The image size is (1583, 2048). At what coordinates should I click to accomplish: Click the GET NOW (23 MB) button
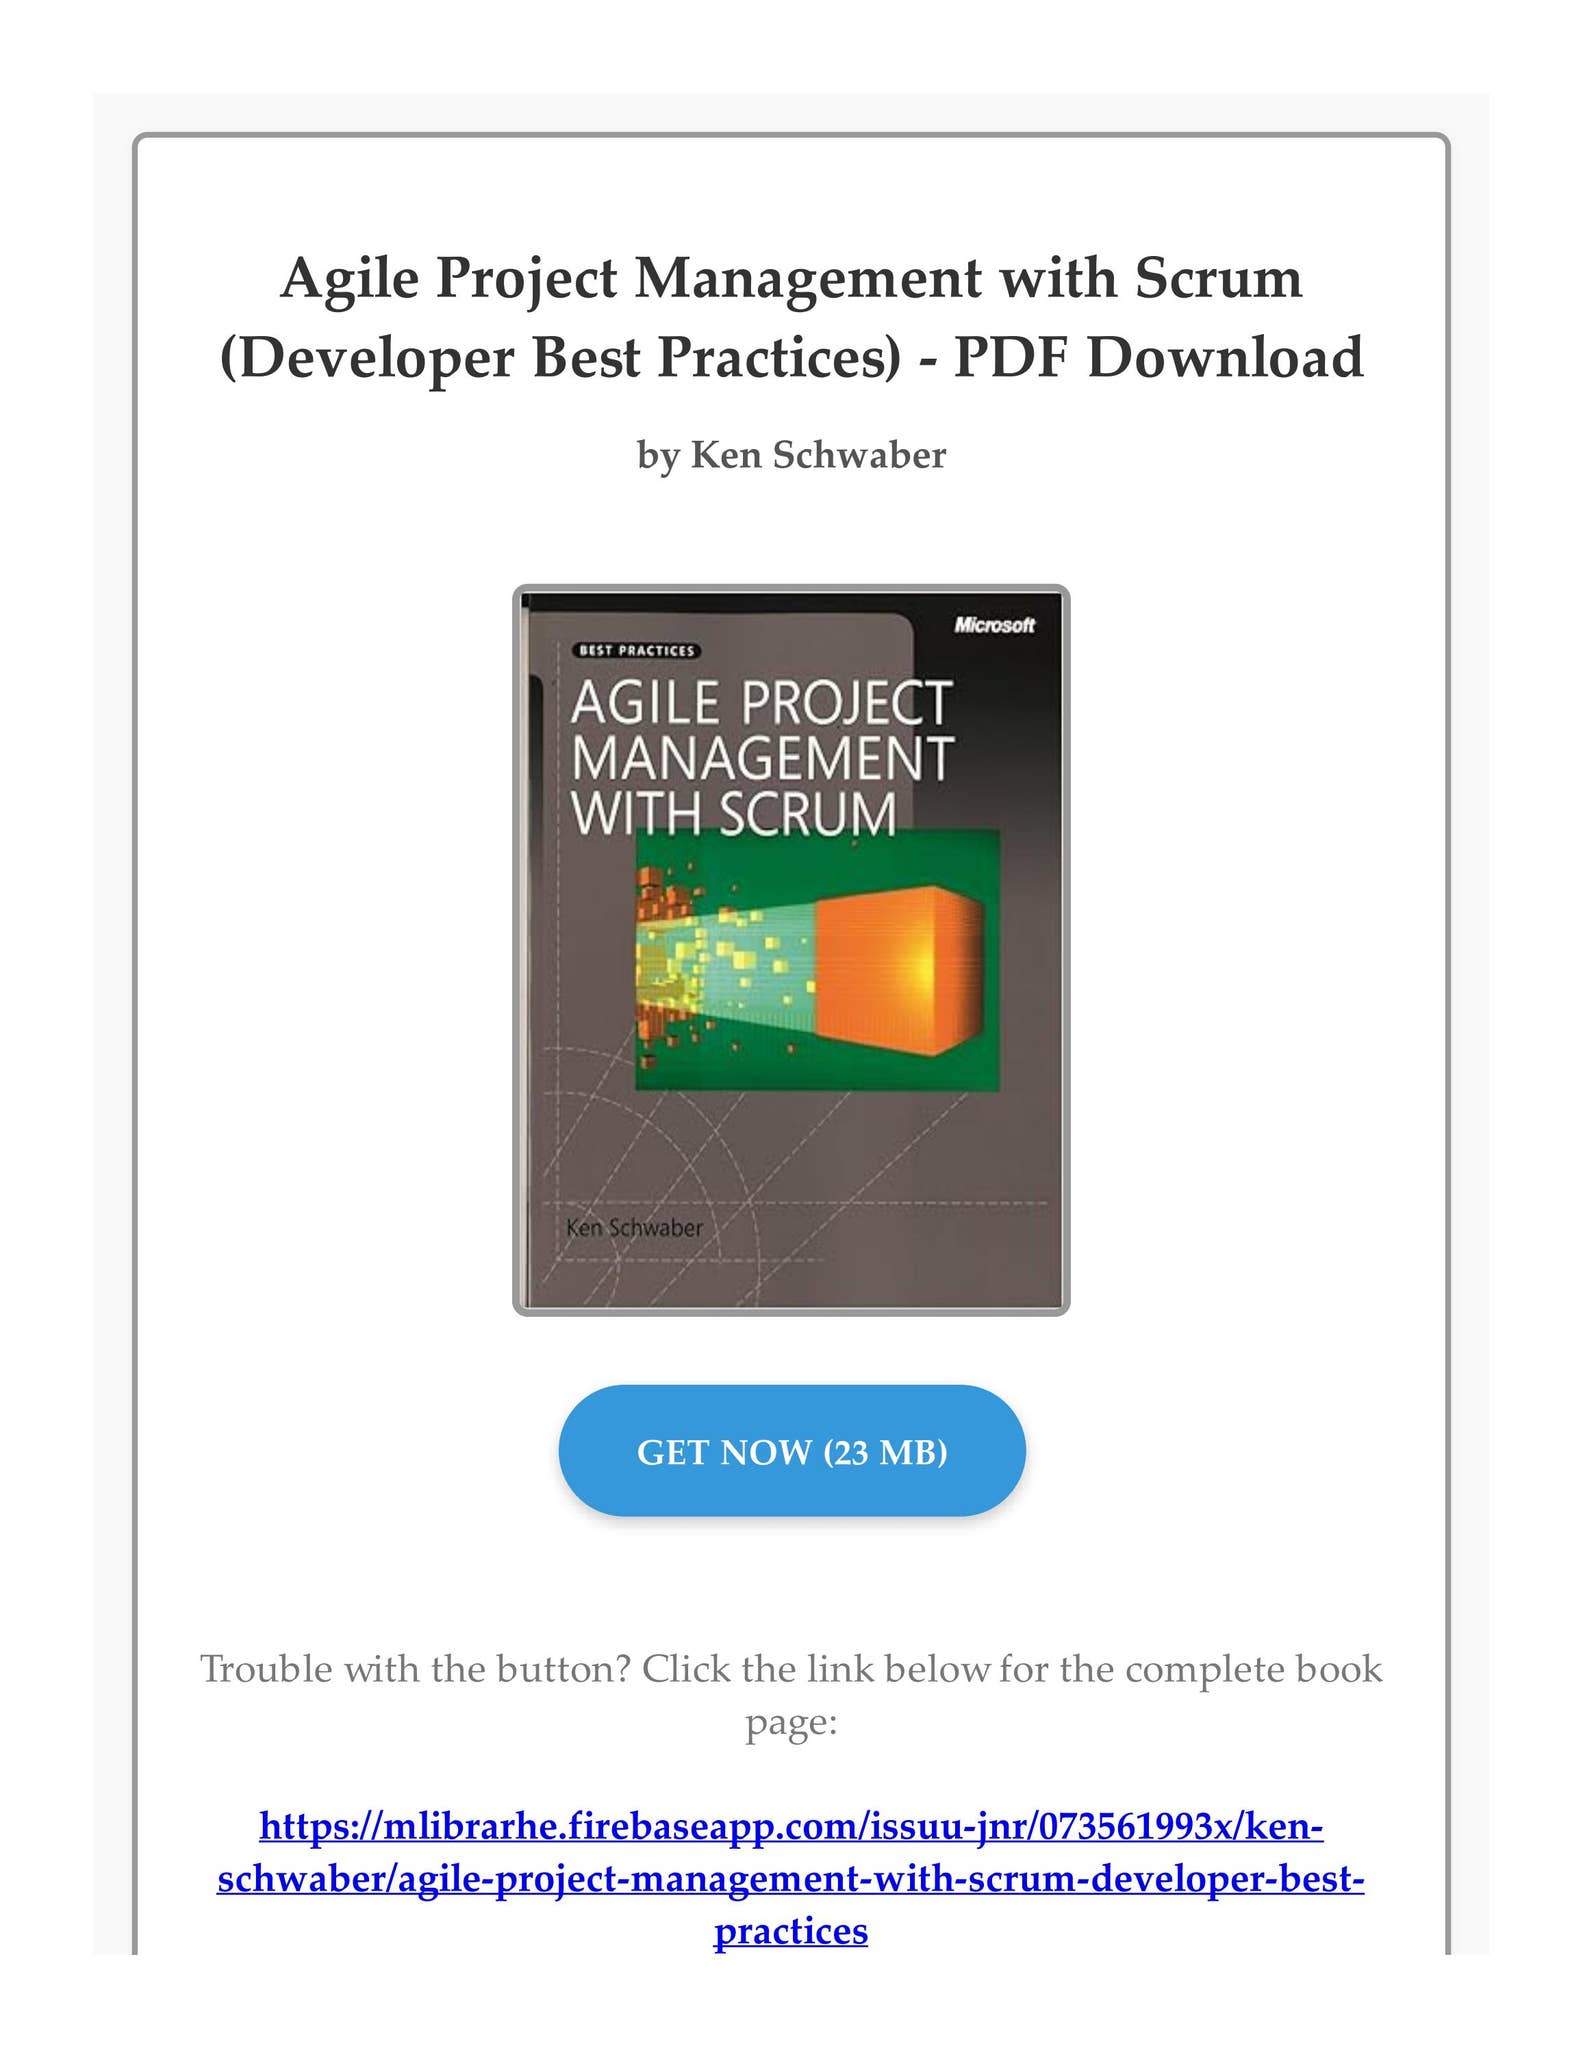click(791, 1451)
